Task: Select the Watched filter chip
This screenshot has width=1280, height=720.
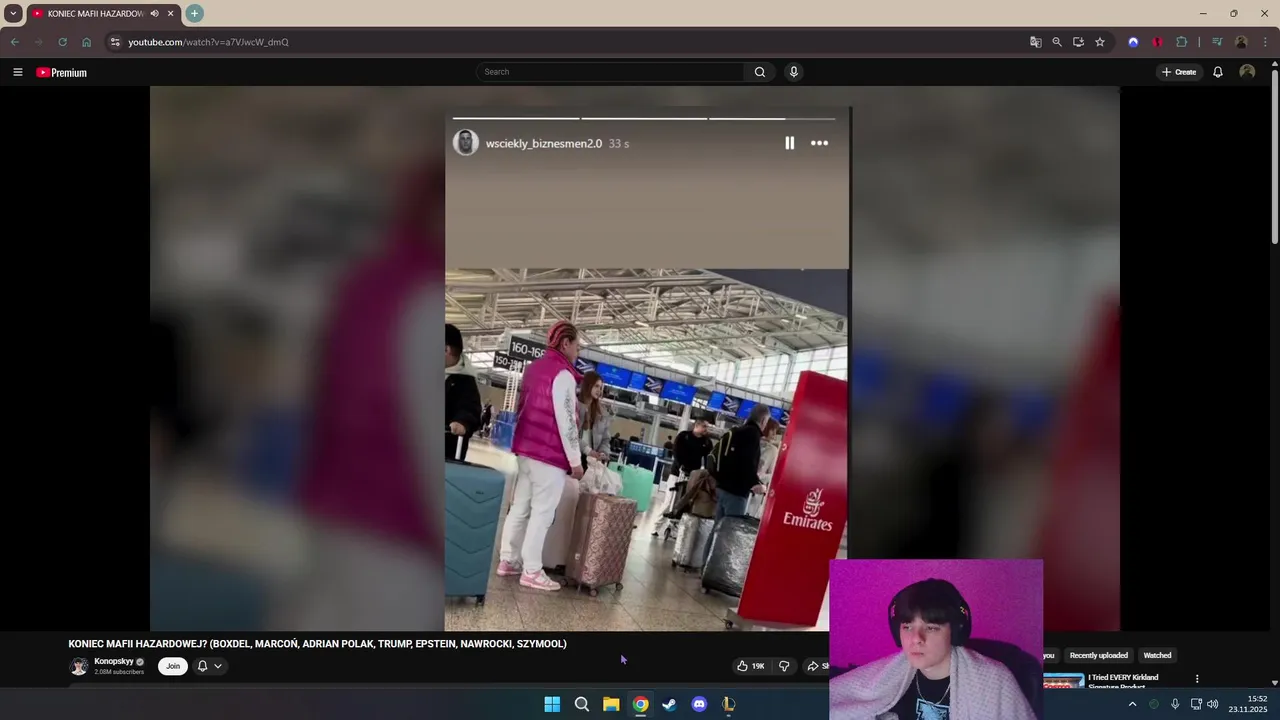Action: click(1157, 655)
